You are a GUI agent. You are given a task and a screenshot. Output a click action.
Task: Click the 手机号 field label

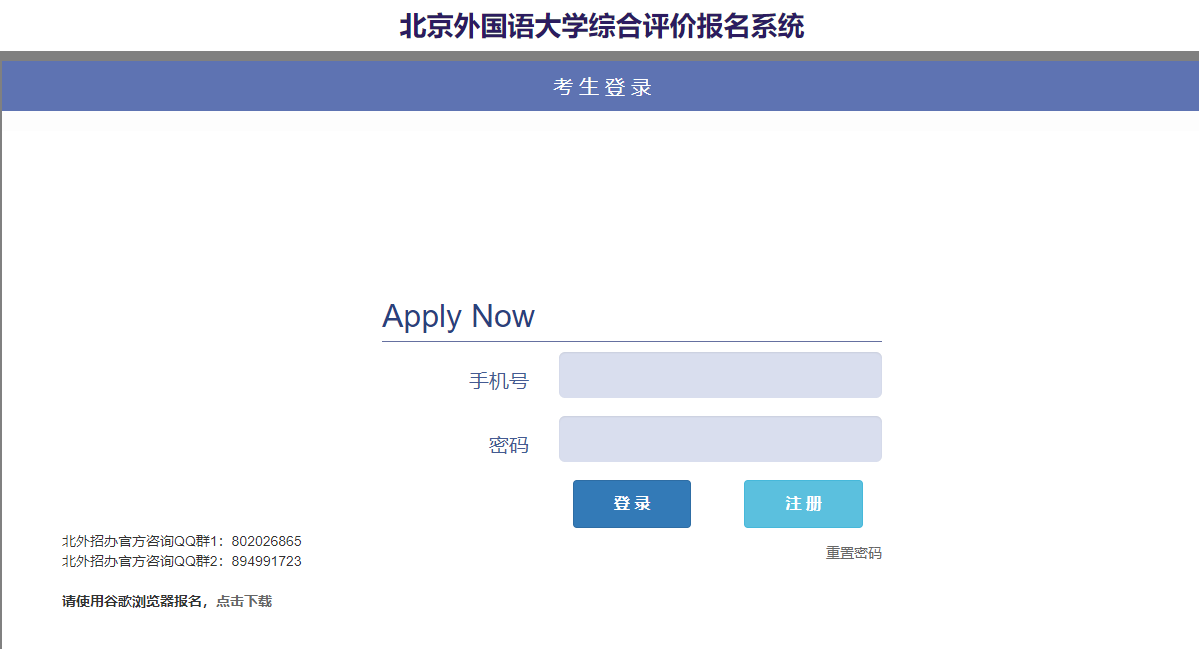pyautogui.click(x=499, y=381)
